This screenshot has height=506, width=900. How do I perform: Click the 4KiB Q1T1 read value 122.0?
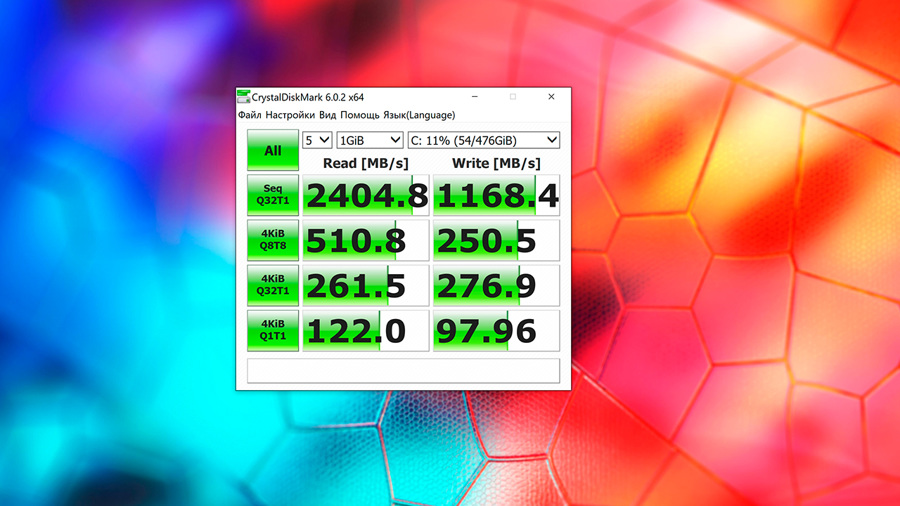[366, 330]
